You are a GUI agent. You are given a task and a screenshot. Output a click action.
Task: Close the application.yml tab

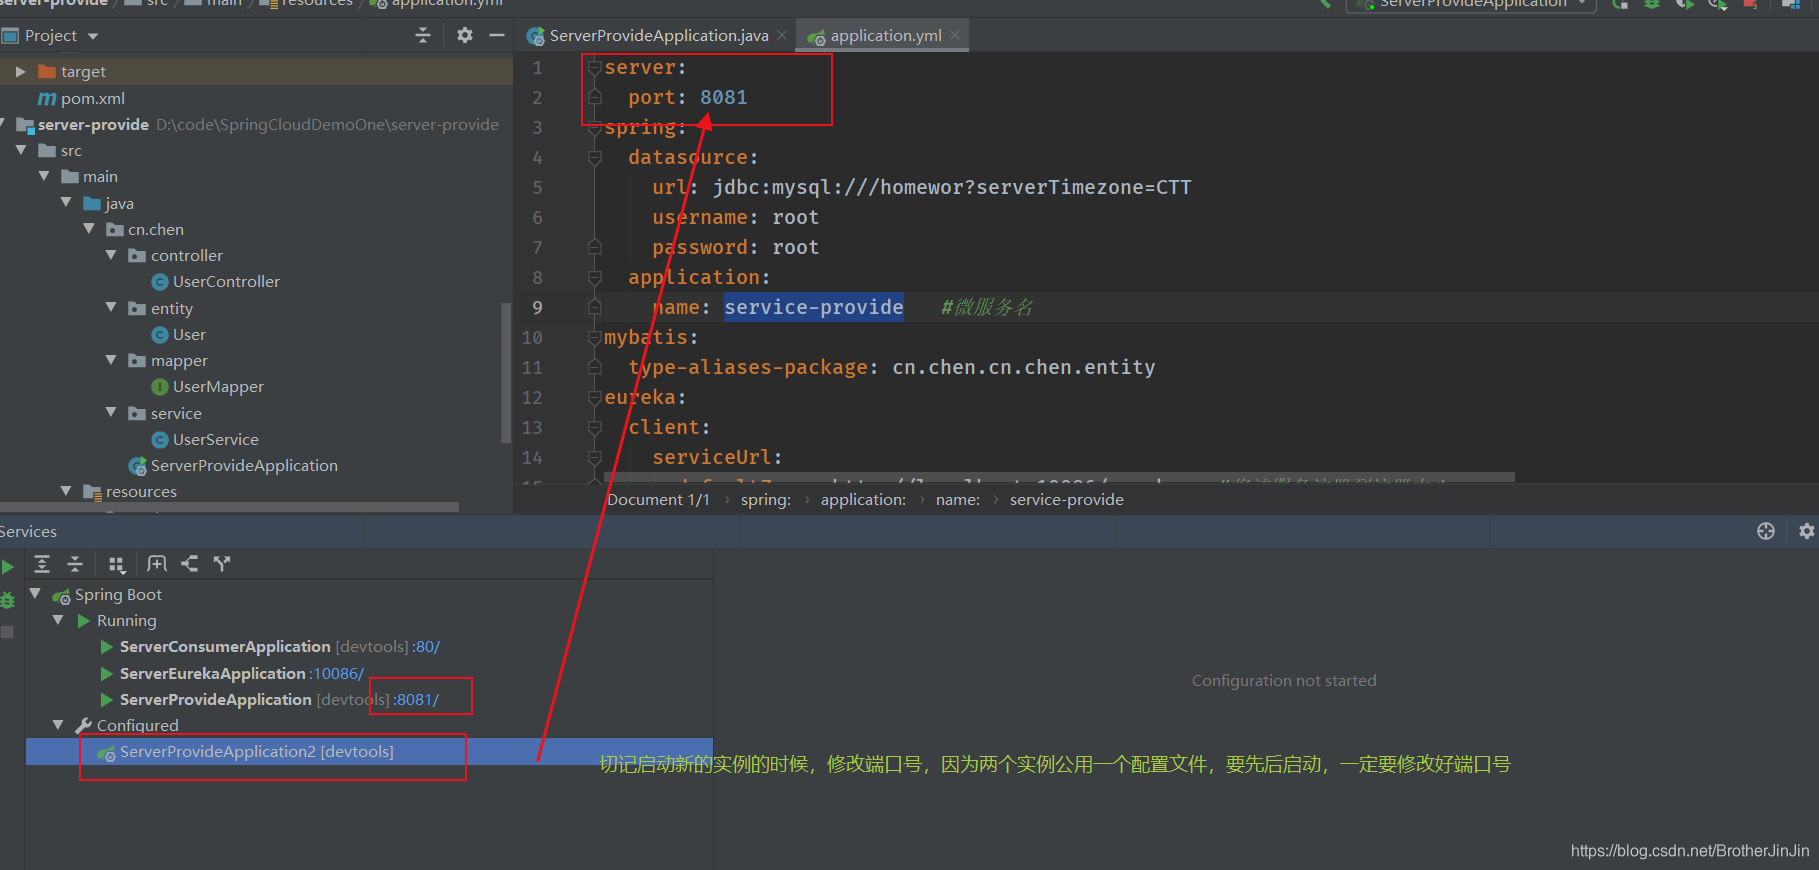click(955, 35)
